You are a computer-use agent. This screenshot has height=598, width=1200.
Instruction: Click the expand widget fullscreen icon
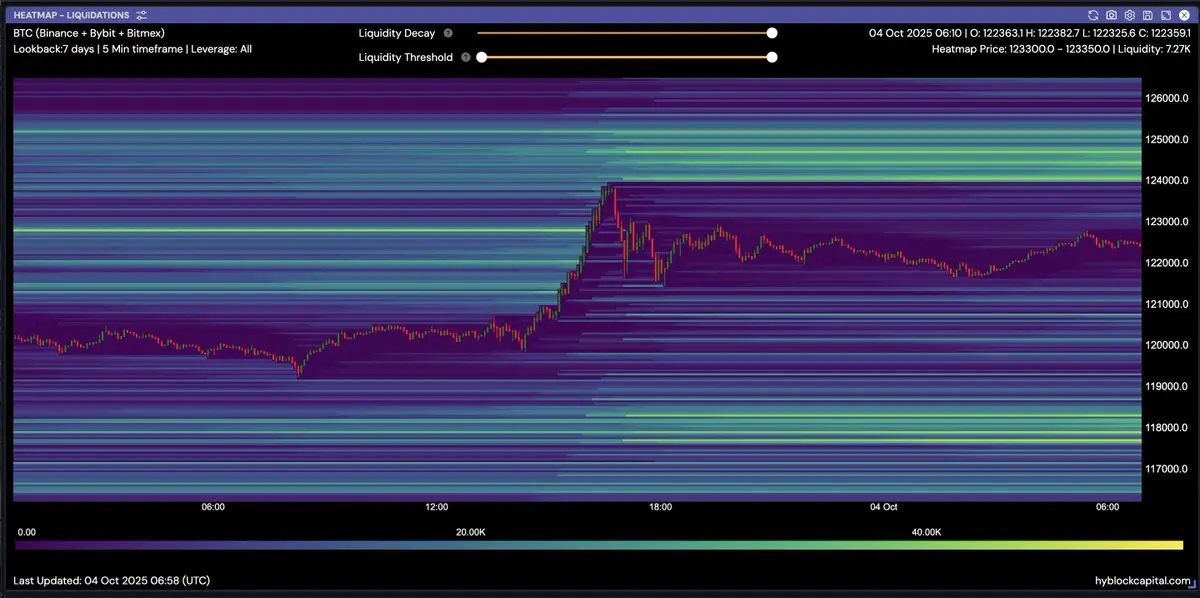click(1165, 15)
